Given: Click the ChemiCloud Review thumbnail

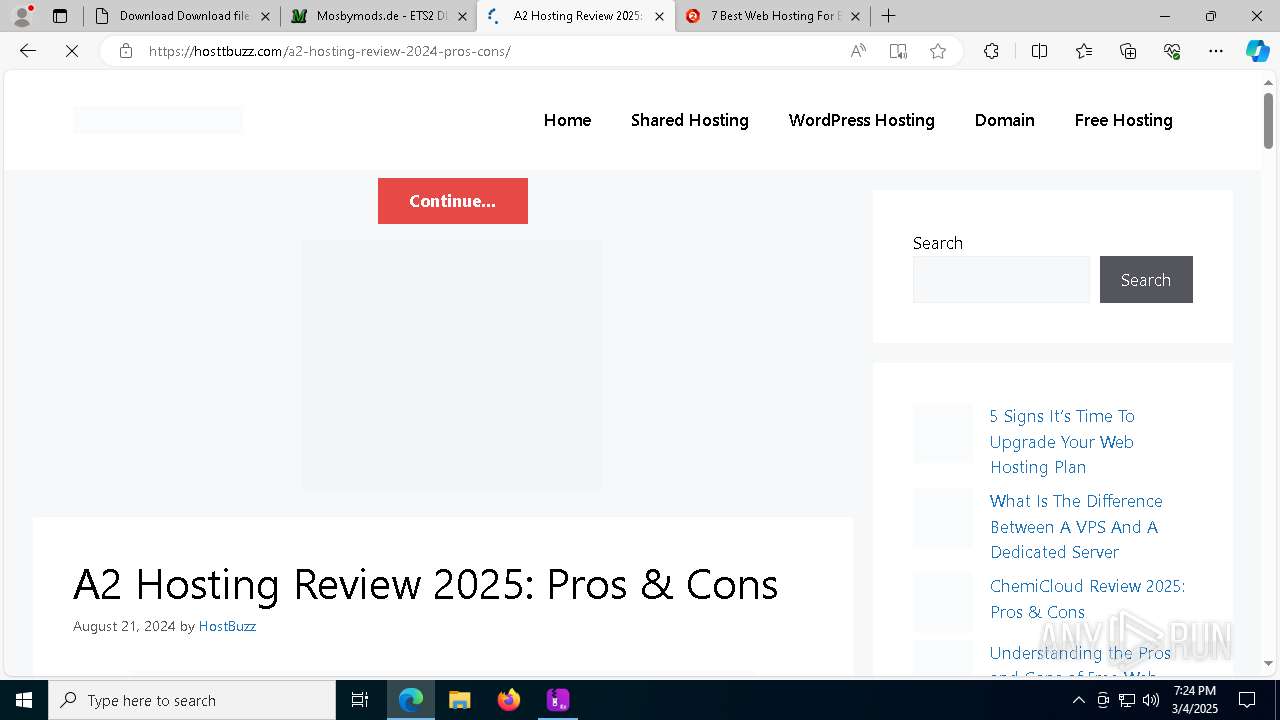Looking at the screenshot, I should (x=943, y=602).
